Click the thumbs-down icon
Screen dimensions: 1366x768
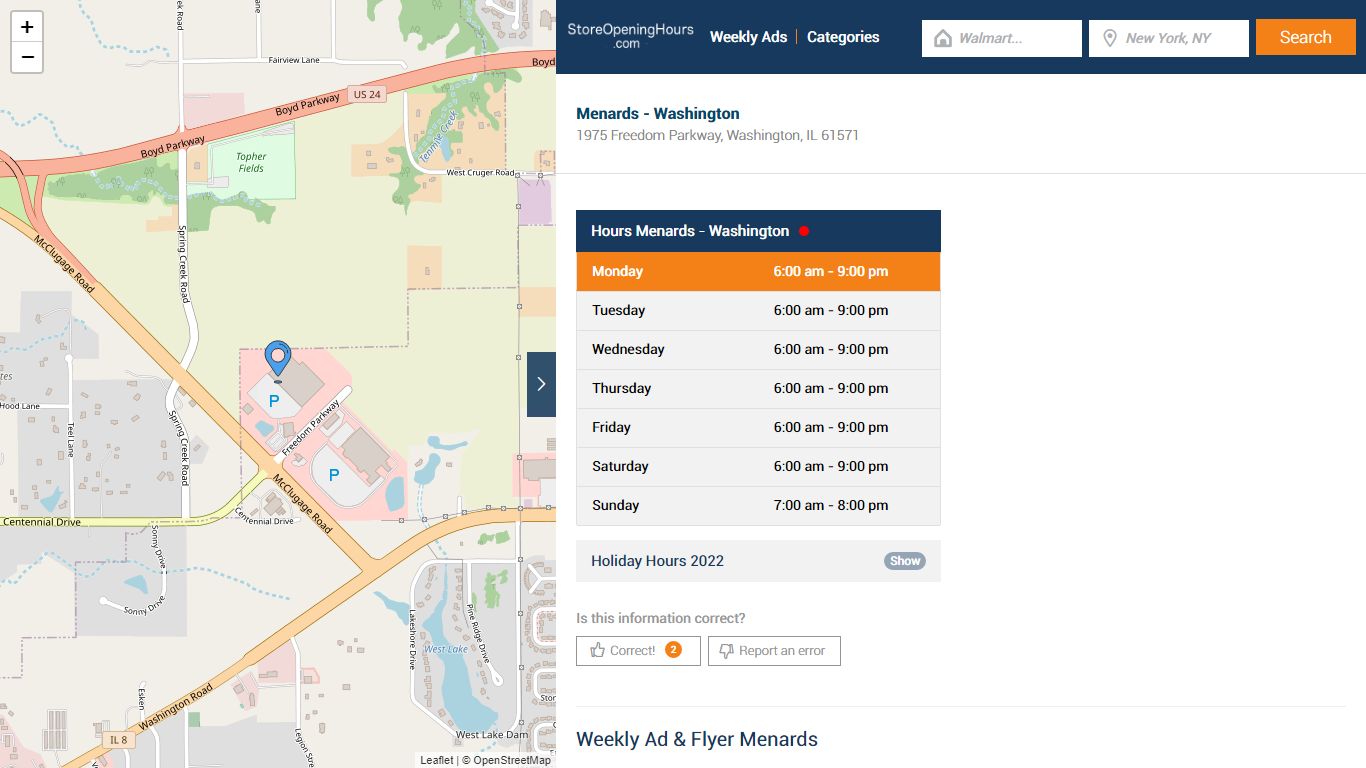click(727, 650)
